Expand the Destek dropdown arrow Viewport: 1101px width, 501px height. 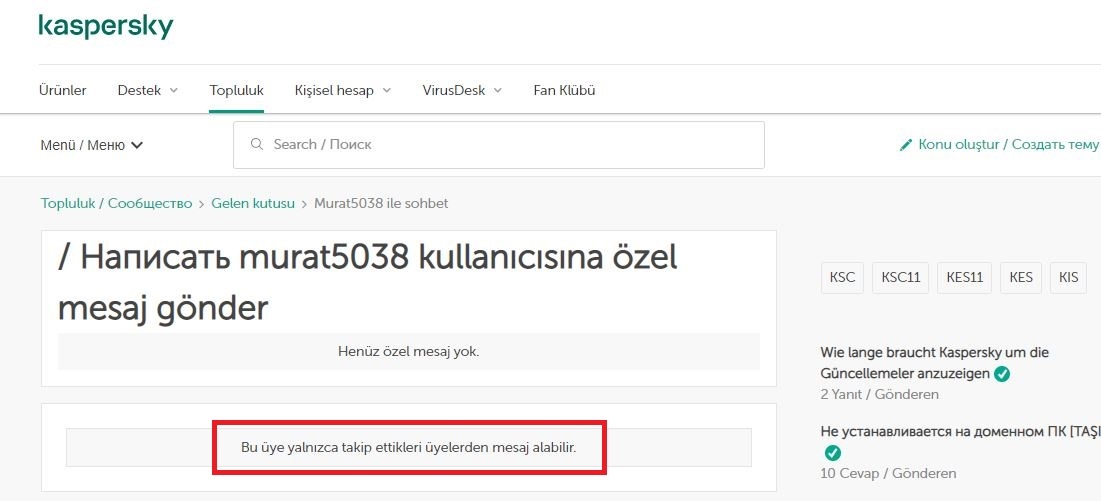coord(174,91)
